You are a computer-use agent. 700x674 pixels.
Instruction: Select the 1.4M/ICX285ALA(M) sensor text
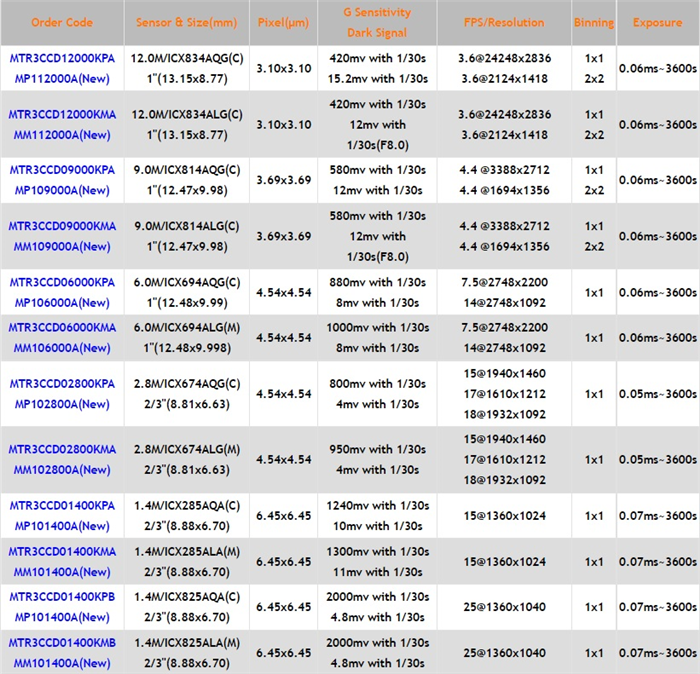187,552
